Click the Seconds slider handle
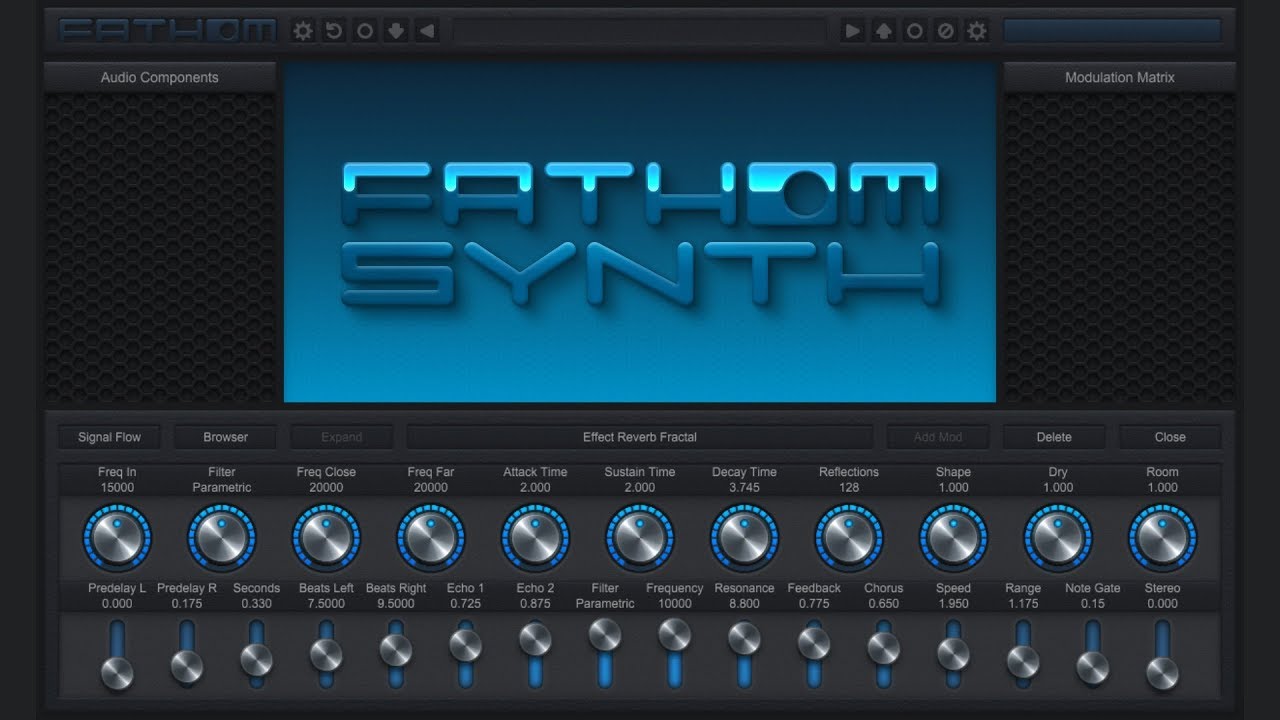The width and height of the screenshot is (1280, 720). pos(256,660)
